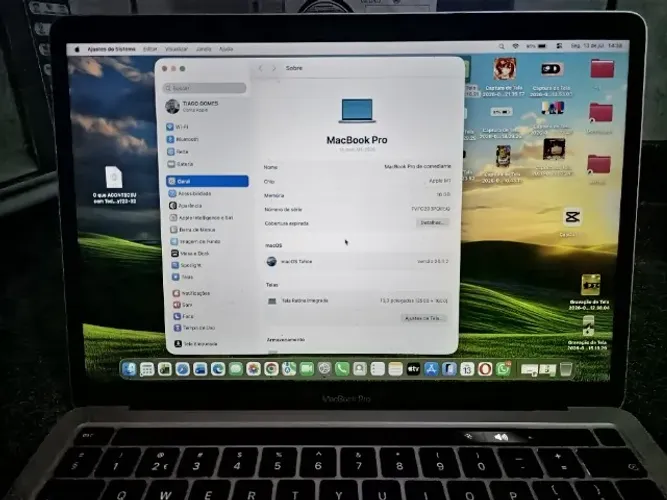Click the serial number value
667x500 pixels.
point(430,209)
